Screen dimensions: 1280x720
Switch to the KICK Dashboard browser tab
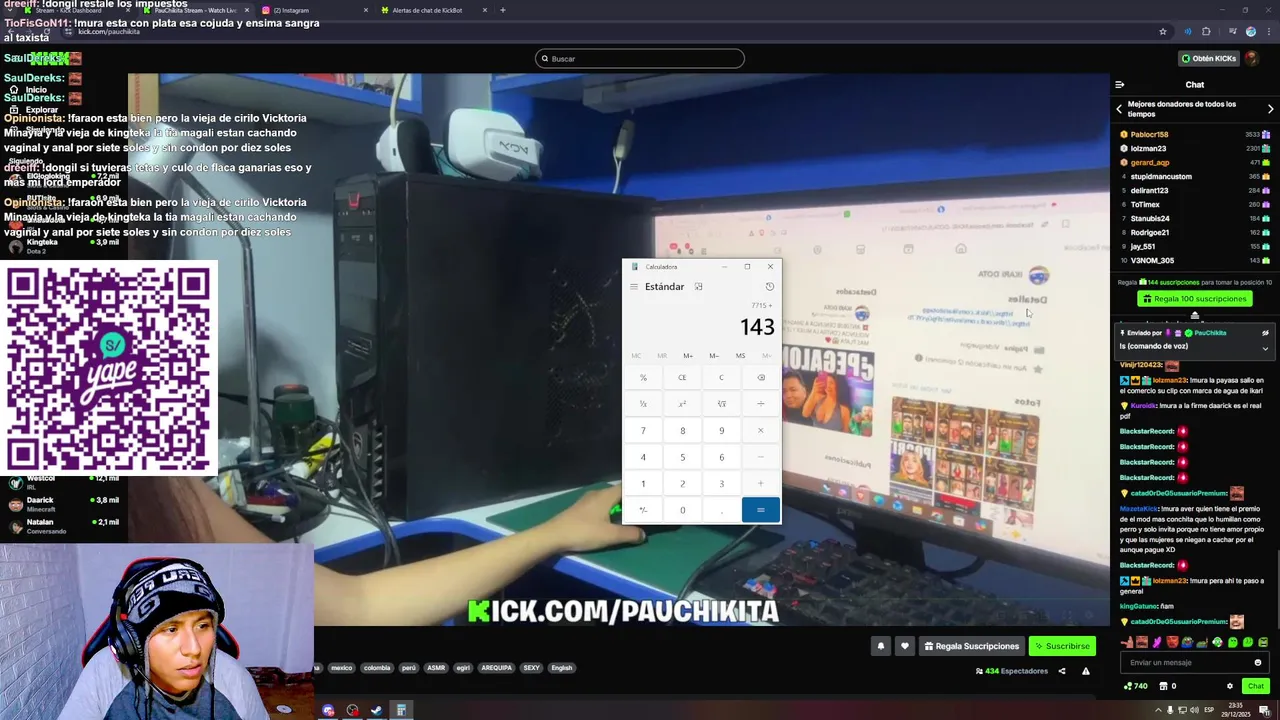[x=76, y=10]
